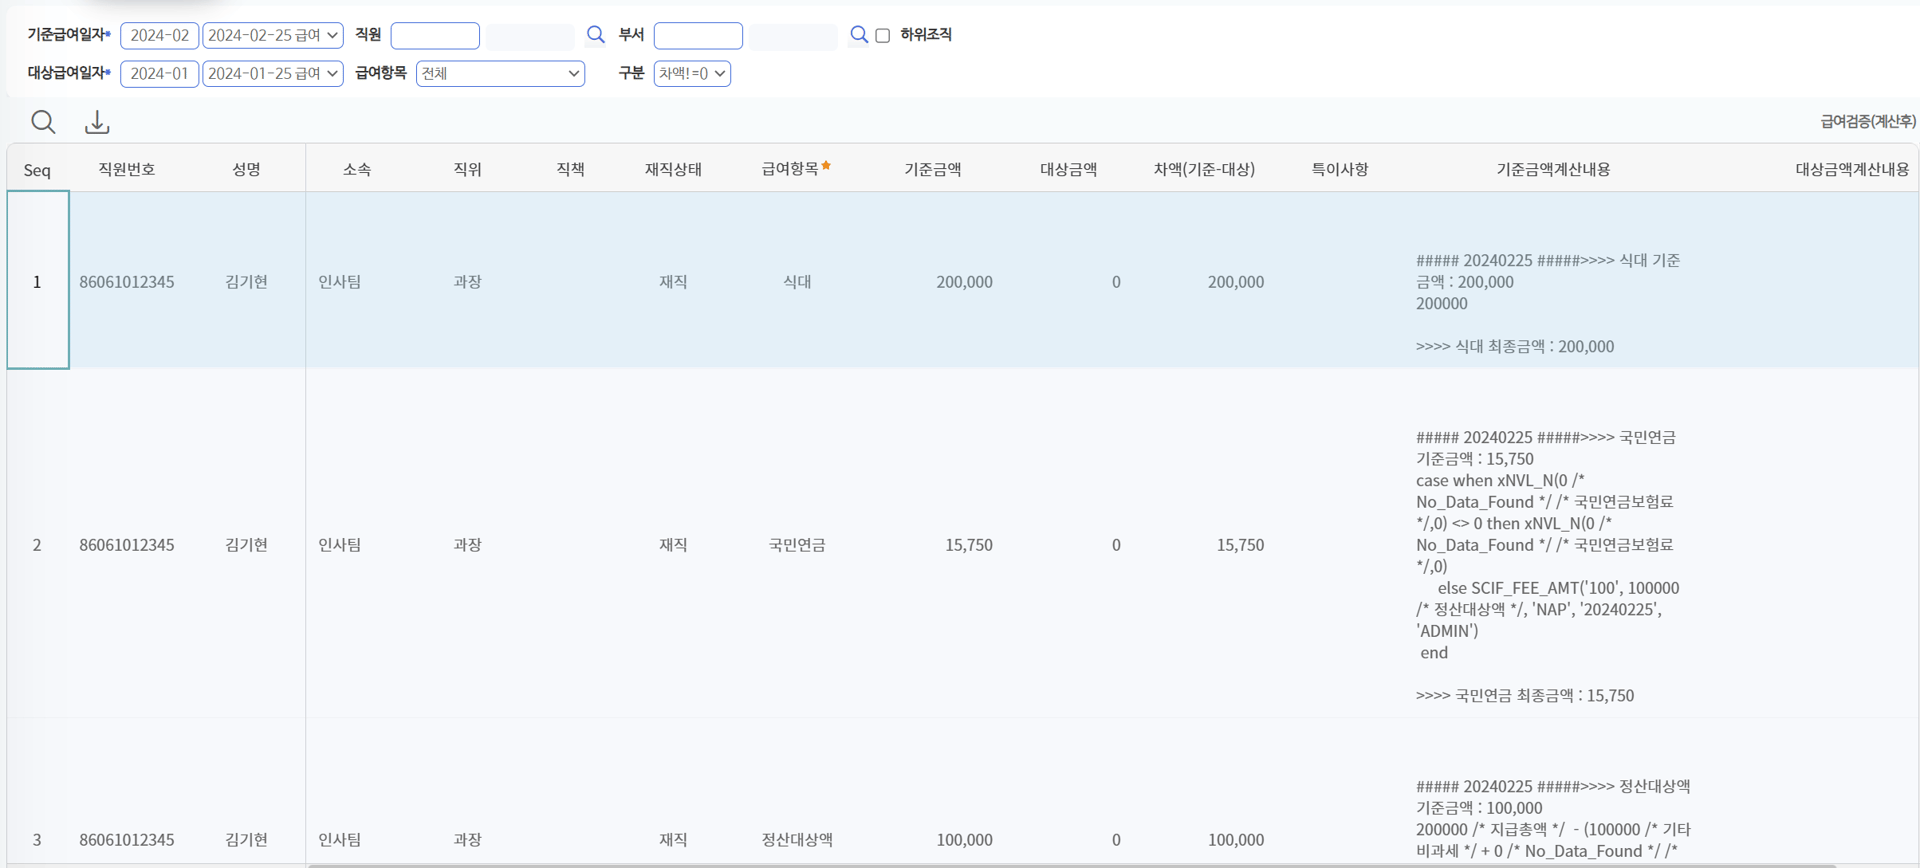Click the 차액(기준-대상) column header
Screen dimensions: 1920x868
(1204, 169)
